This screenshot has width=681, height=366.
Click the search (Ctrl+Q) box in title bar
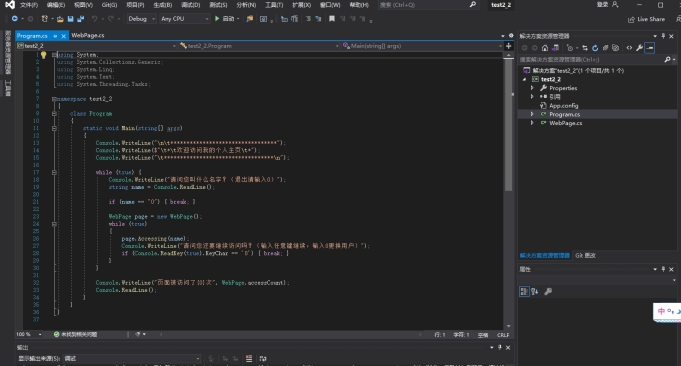pyautogui.click(x=428, y=5)
